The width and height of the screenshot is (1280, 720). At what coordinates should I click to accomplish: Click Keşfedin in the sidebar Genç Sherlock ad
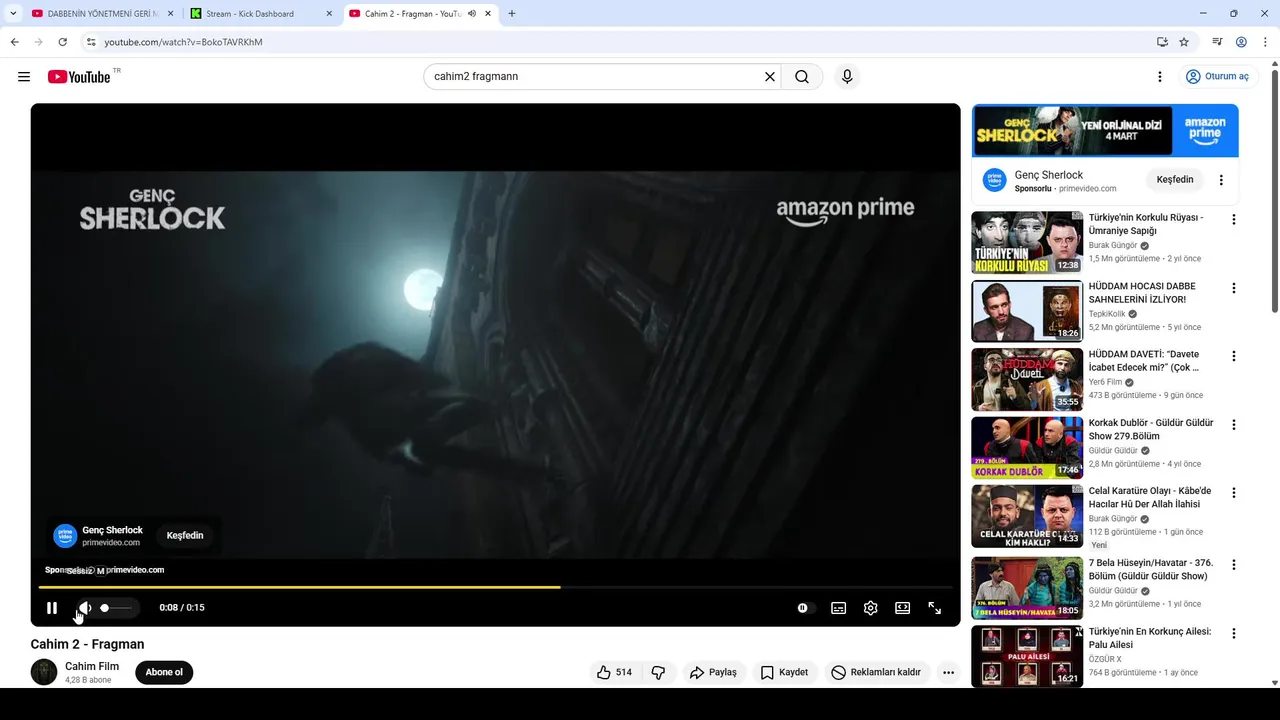tap(1175, 180)
